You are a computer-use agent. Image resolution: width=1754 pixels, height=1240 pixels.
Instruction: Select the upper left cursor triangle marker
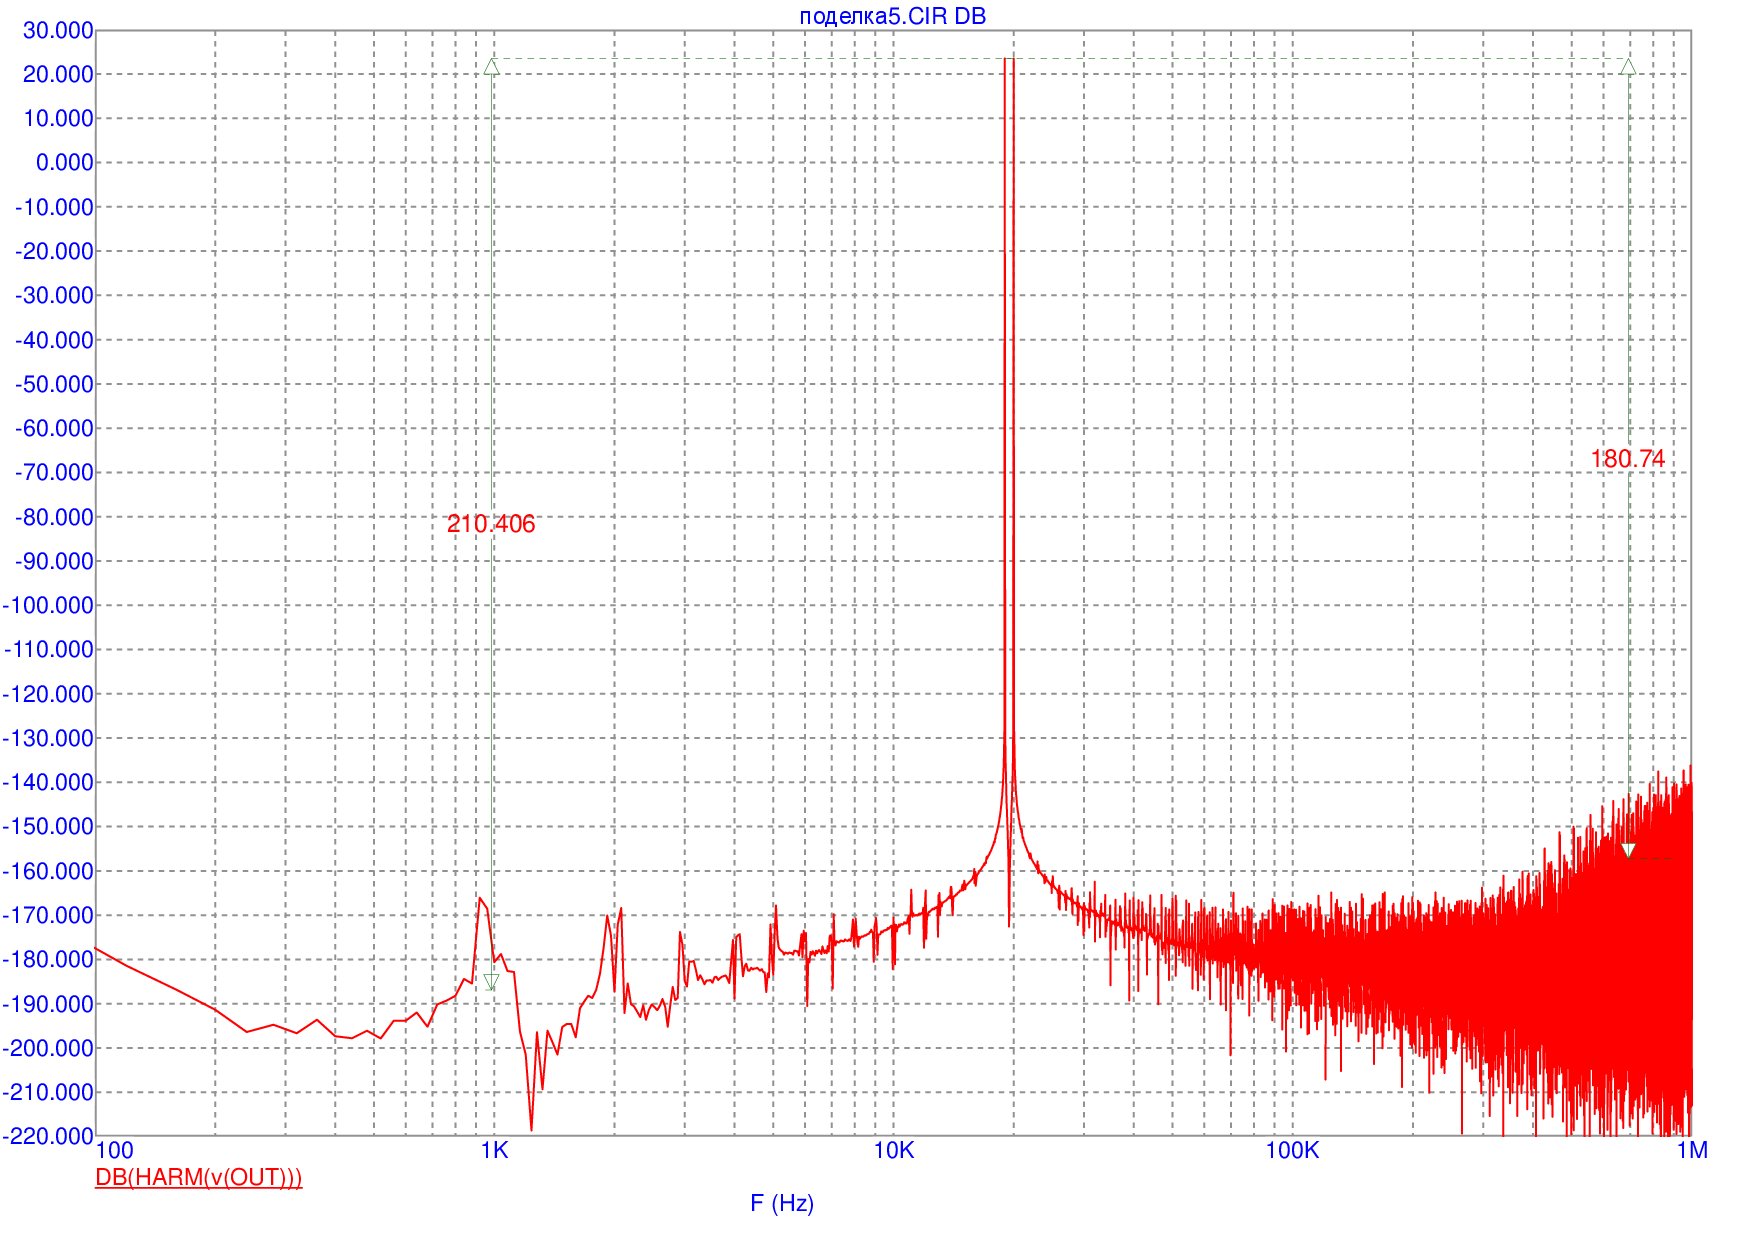point(491,67)
